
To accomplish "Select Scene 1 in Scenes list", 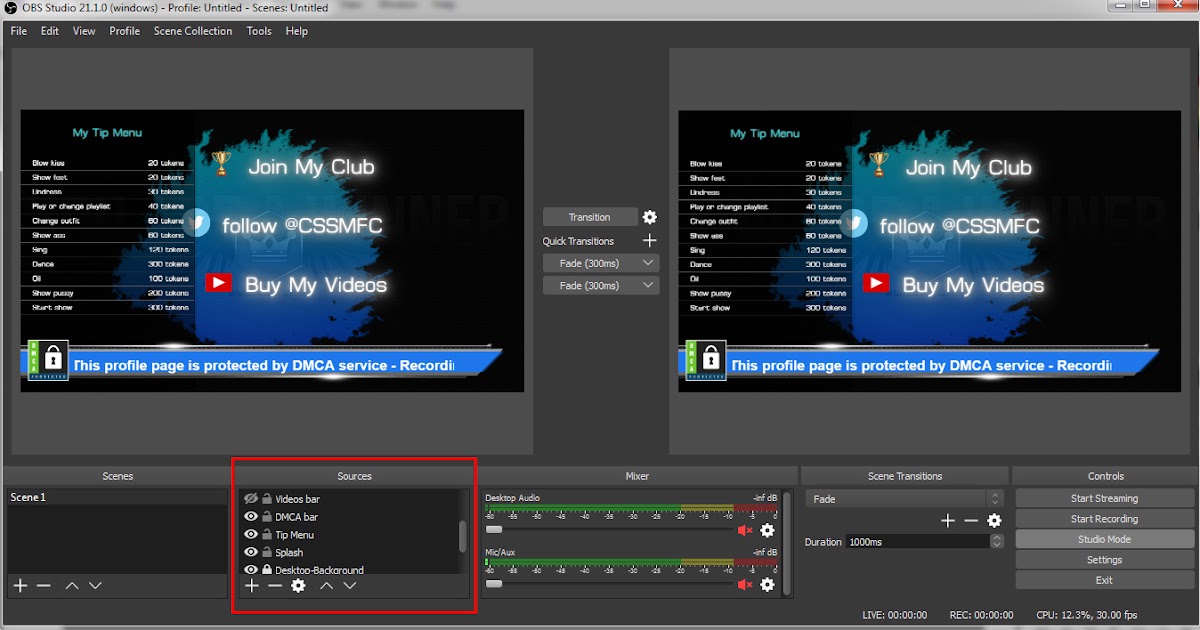I will [x=117, y=498].
